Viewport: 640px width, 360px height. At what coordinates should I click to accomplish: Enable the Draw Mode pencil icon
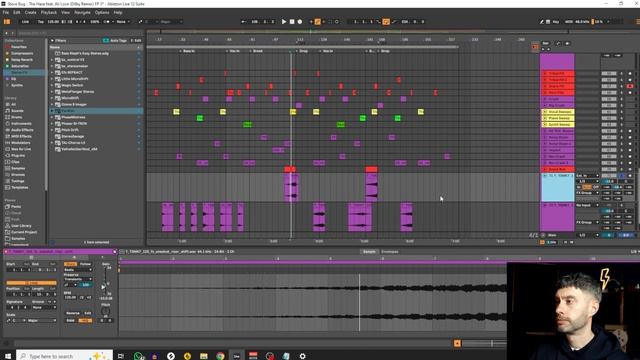pos(542,22)
